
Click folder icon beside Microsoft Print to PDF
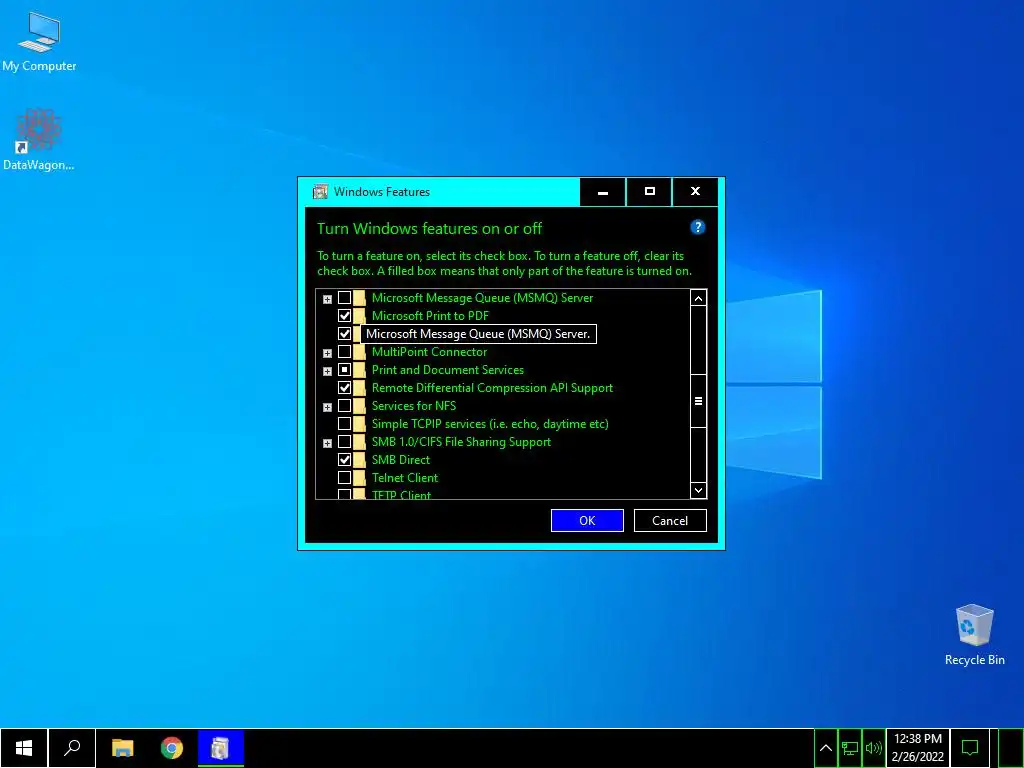359,315
